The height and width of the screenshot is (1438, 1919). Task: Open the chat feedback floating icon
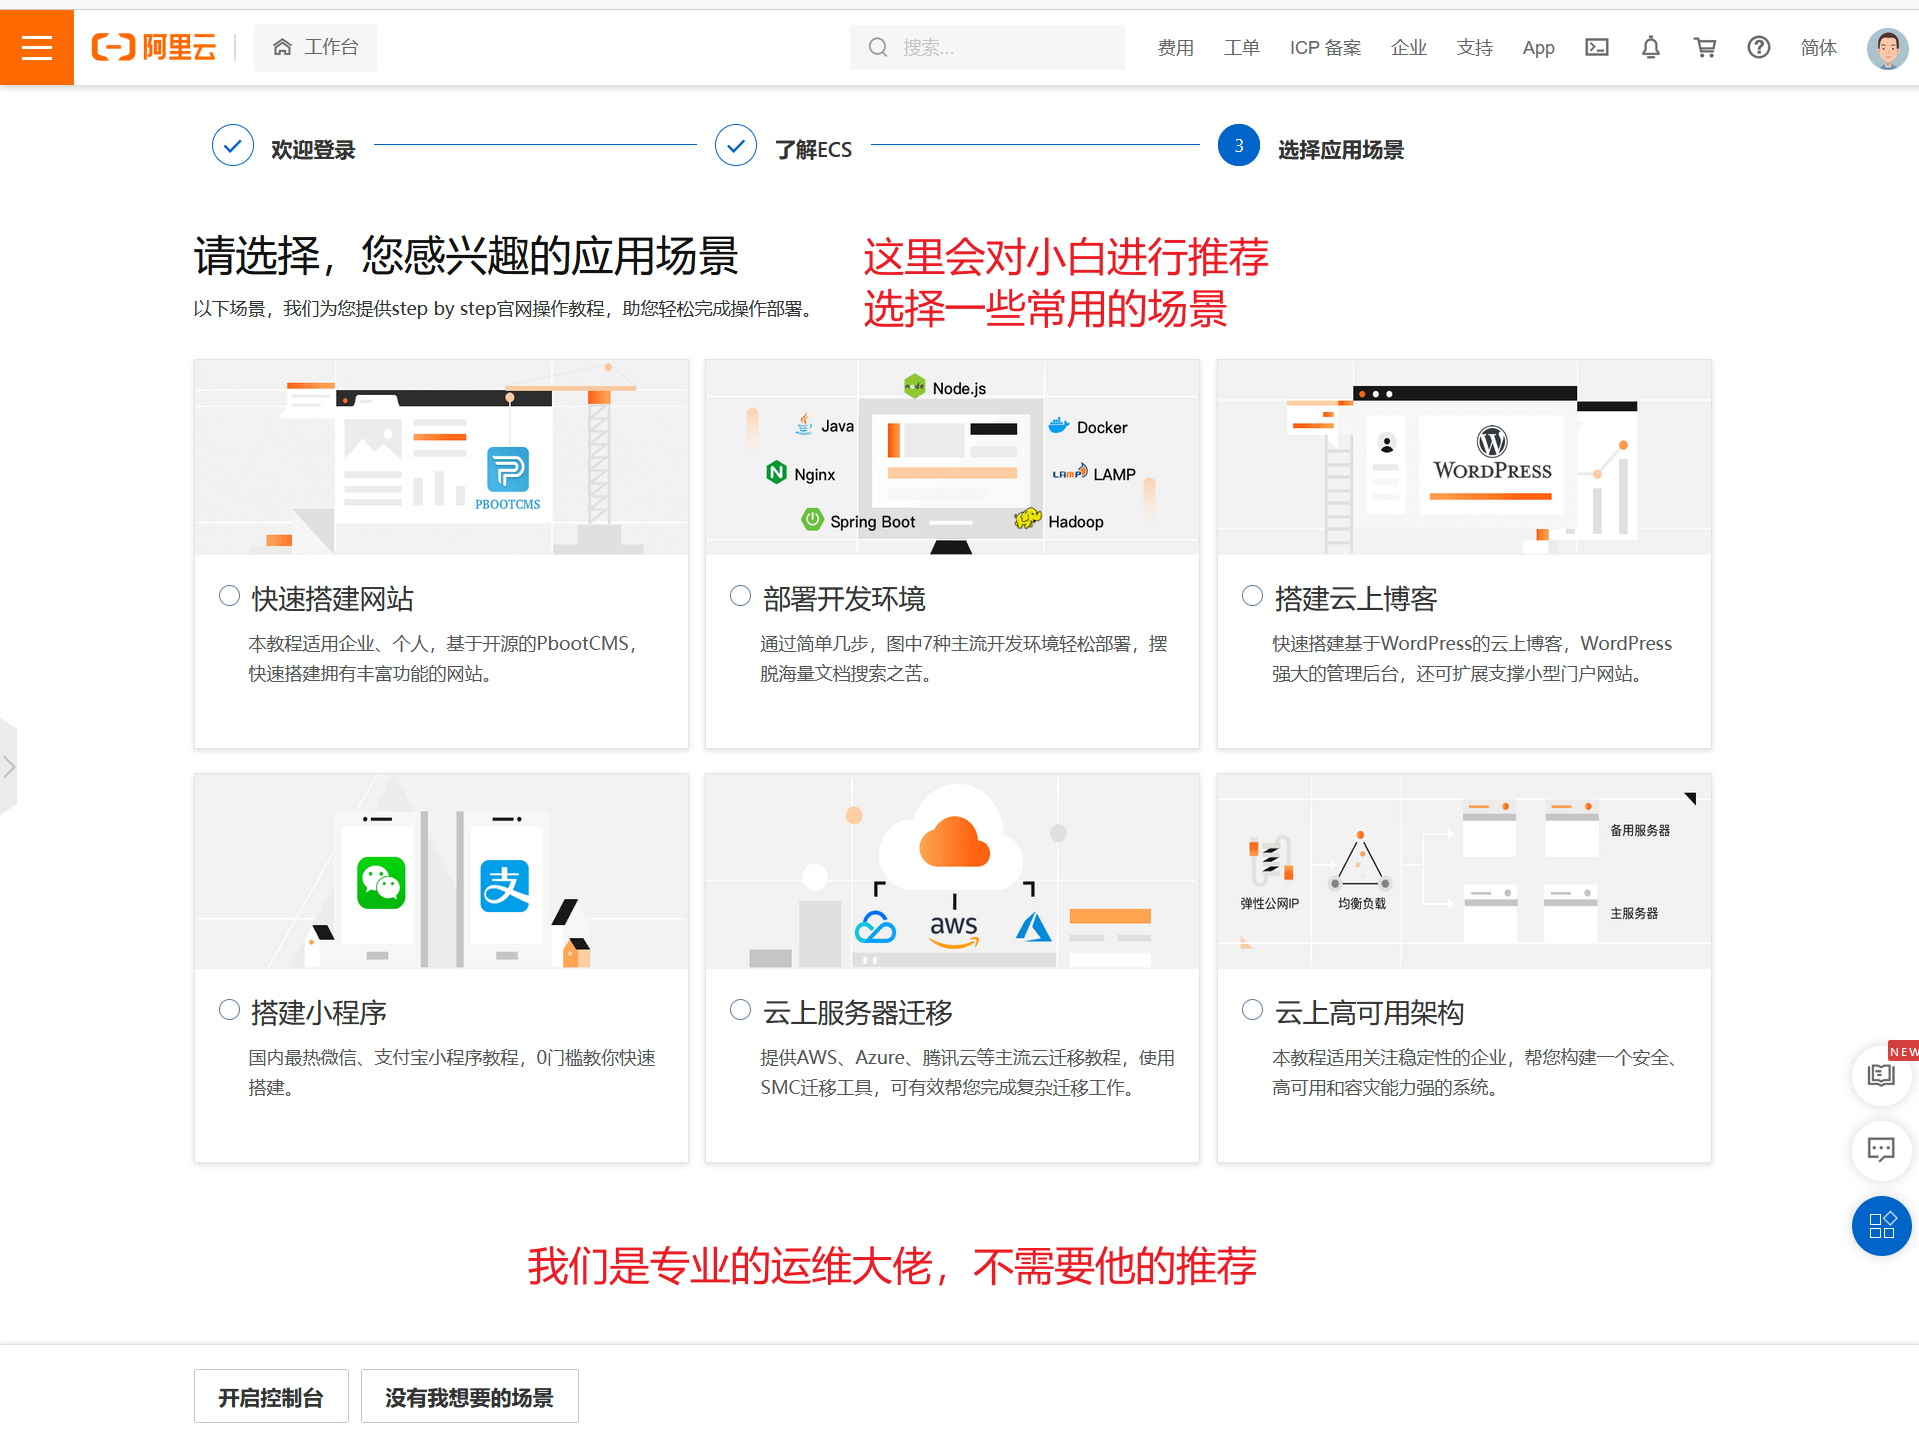point(1881,1150)
